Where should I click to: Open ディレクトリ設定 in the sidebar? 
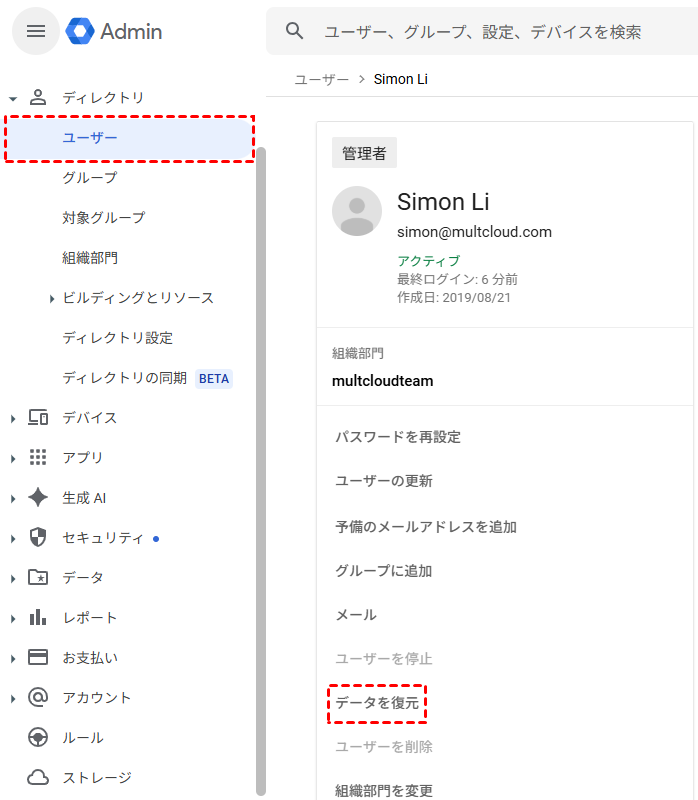pyautogui.click(x=117, y=337)
